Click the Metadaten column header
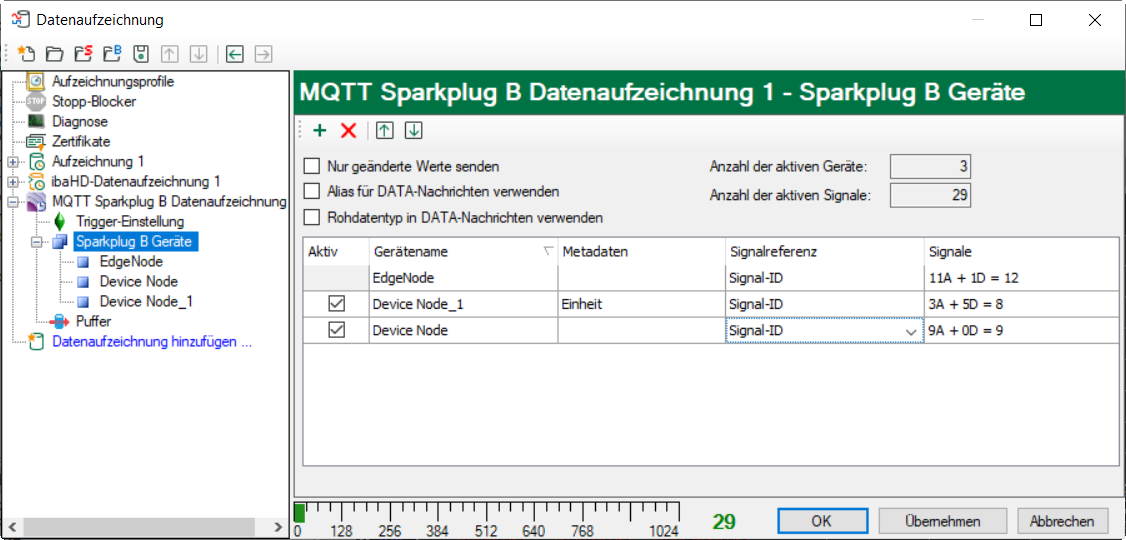Viewport: 1126px width, 540px height. (x=641, y=251)
